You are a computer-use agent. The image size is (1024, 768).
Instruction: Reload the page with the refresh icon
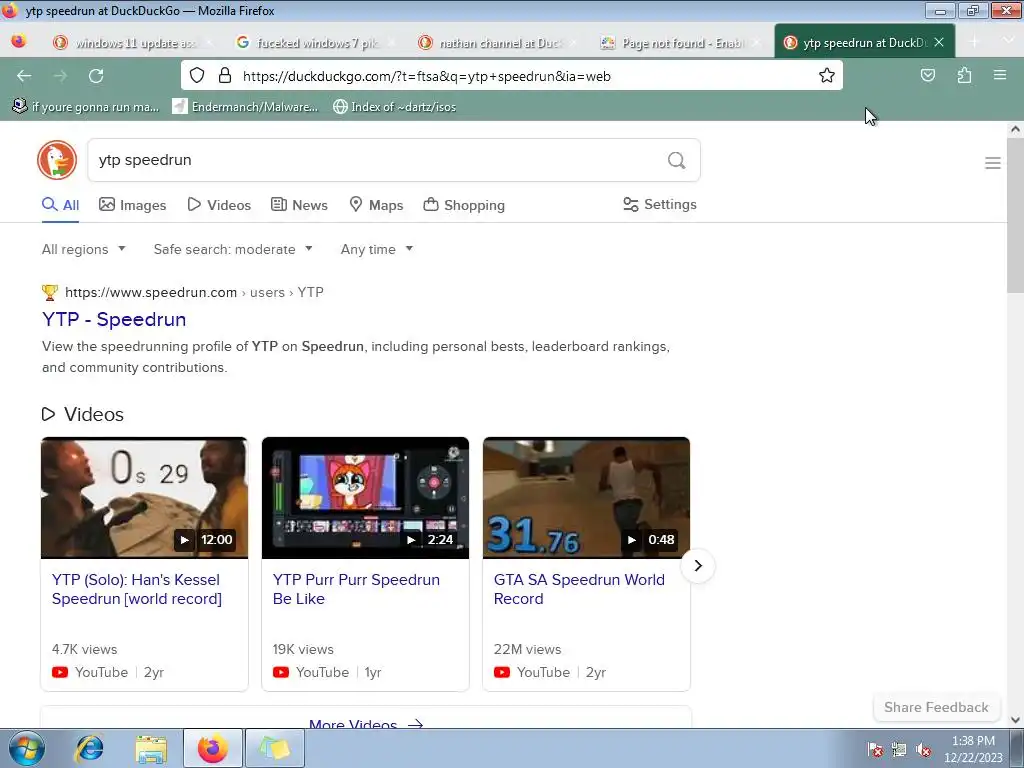(96, 76)
